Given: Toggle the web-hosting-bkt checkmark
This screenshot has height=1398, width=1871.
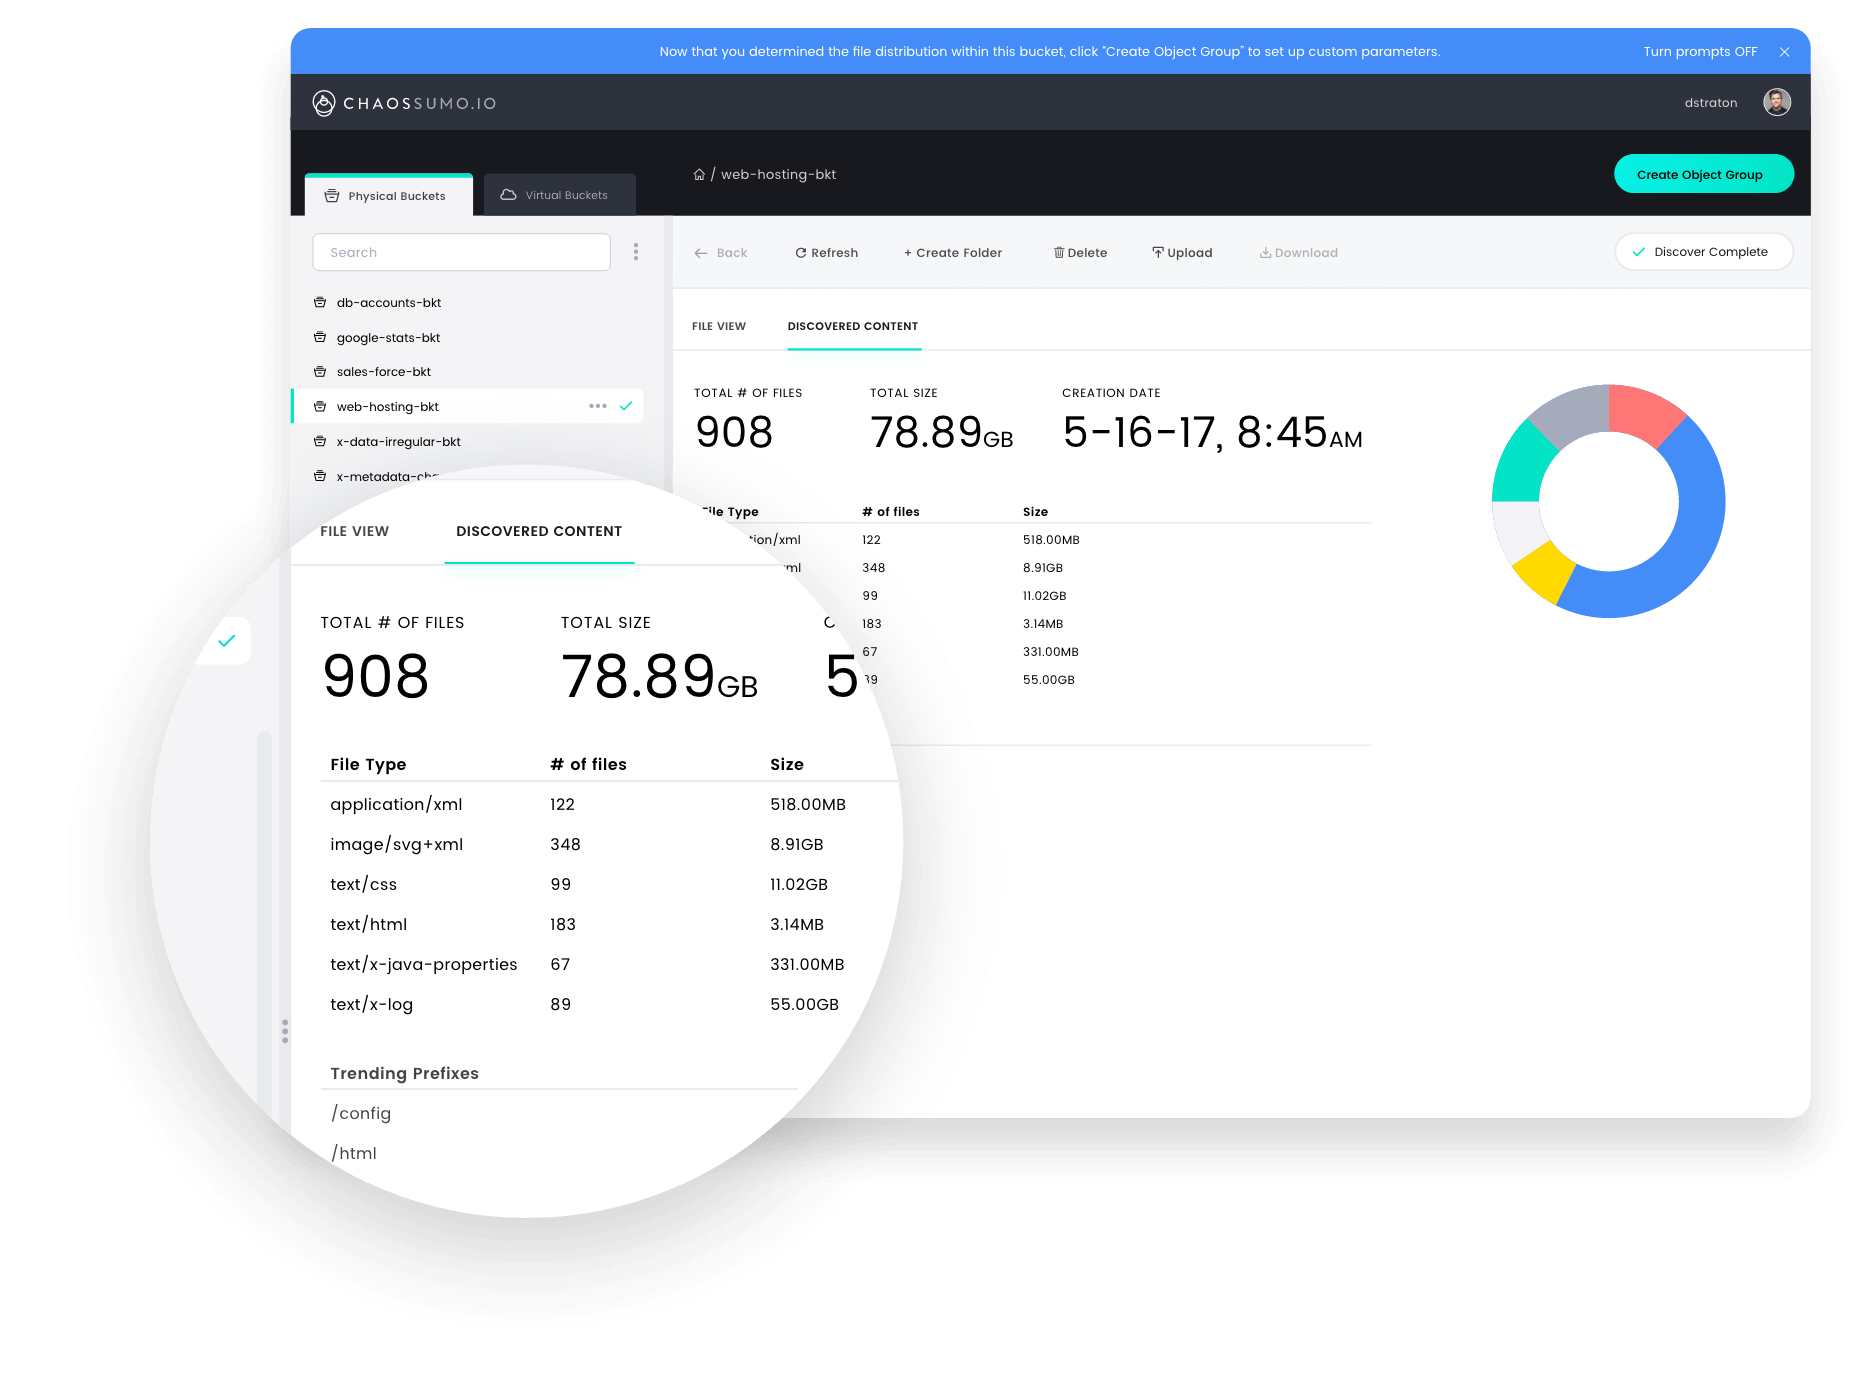Looking at the screenshot, I should [x=626, y=406].
